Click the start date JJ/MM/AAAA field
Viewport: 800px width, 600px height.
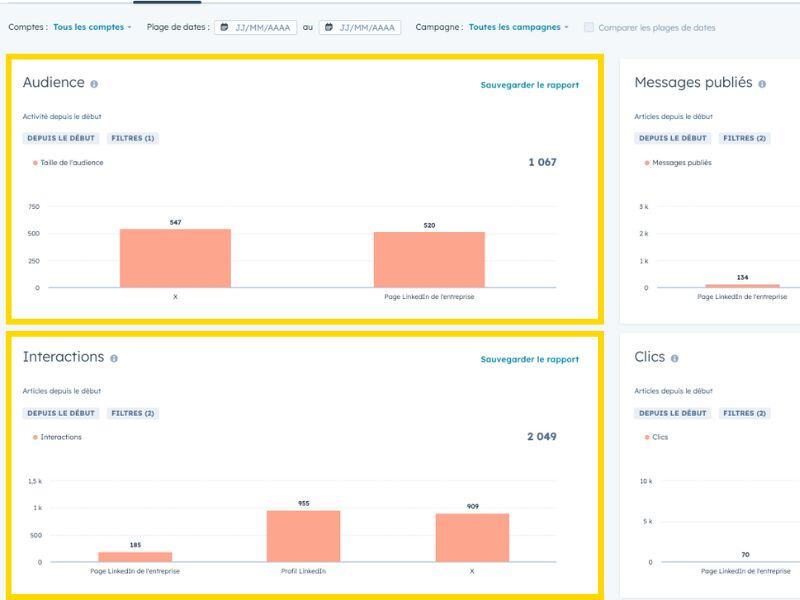tap(256, 28)
